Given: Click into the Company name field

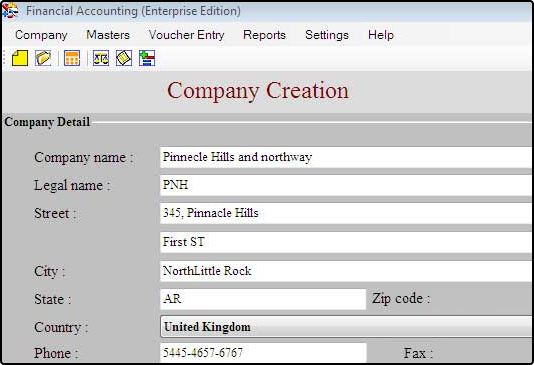Looking at the screenshot, I should point(346,157).
